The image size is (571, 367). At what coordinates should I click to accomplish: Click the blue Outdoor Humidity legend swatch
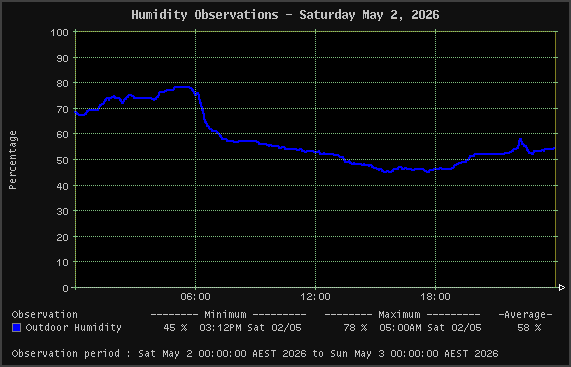pyautogui.click(x=16, y=328)
